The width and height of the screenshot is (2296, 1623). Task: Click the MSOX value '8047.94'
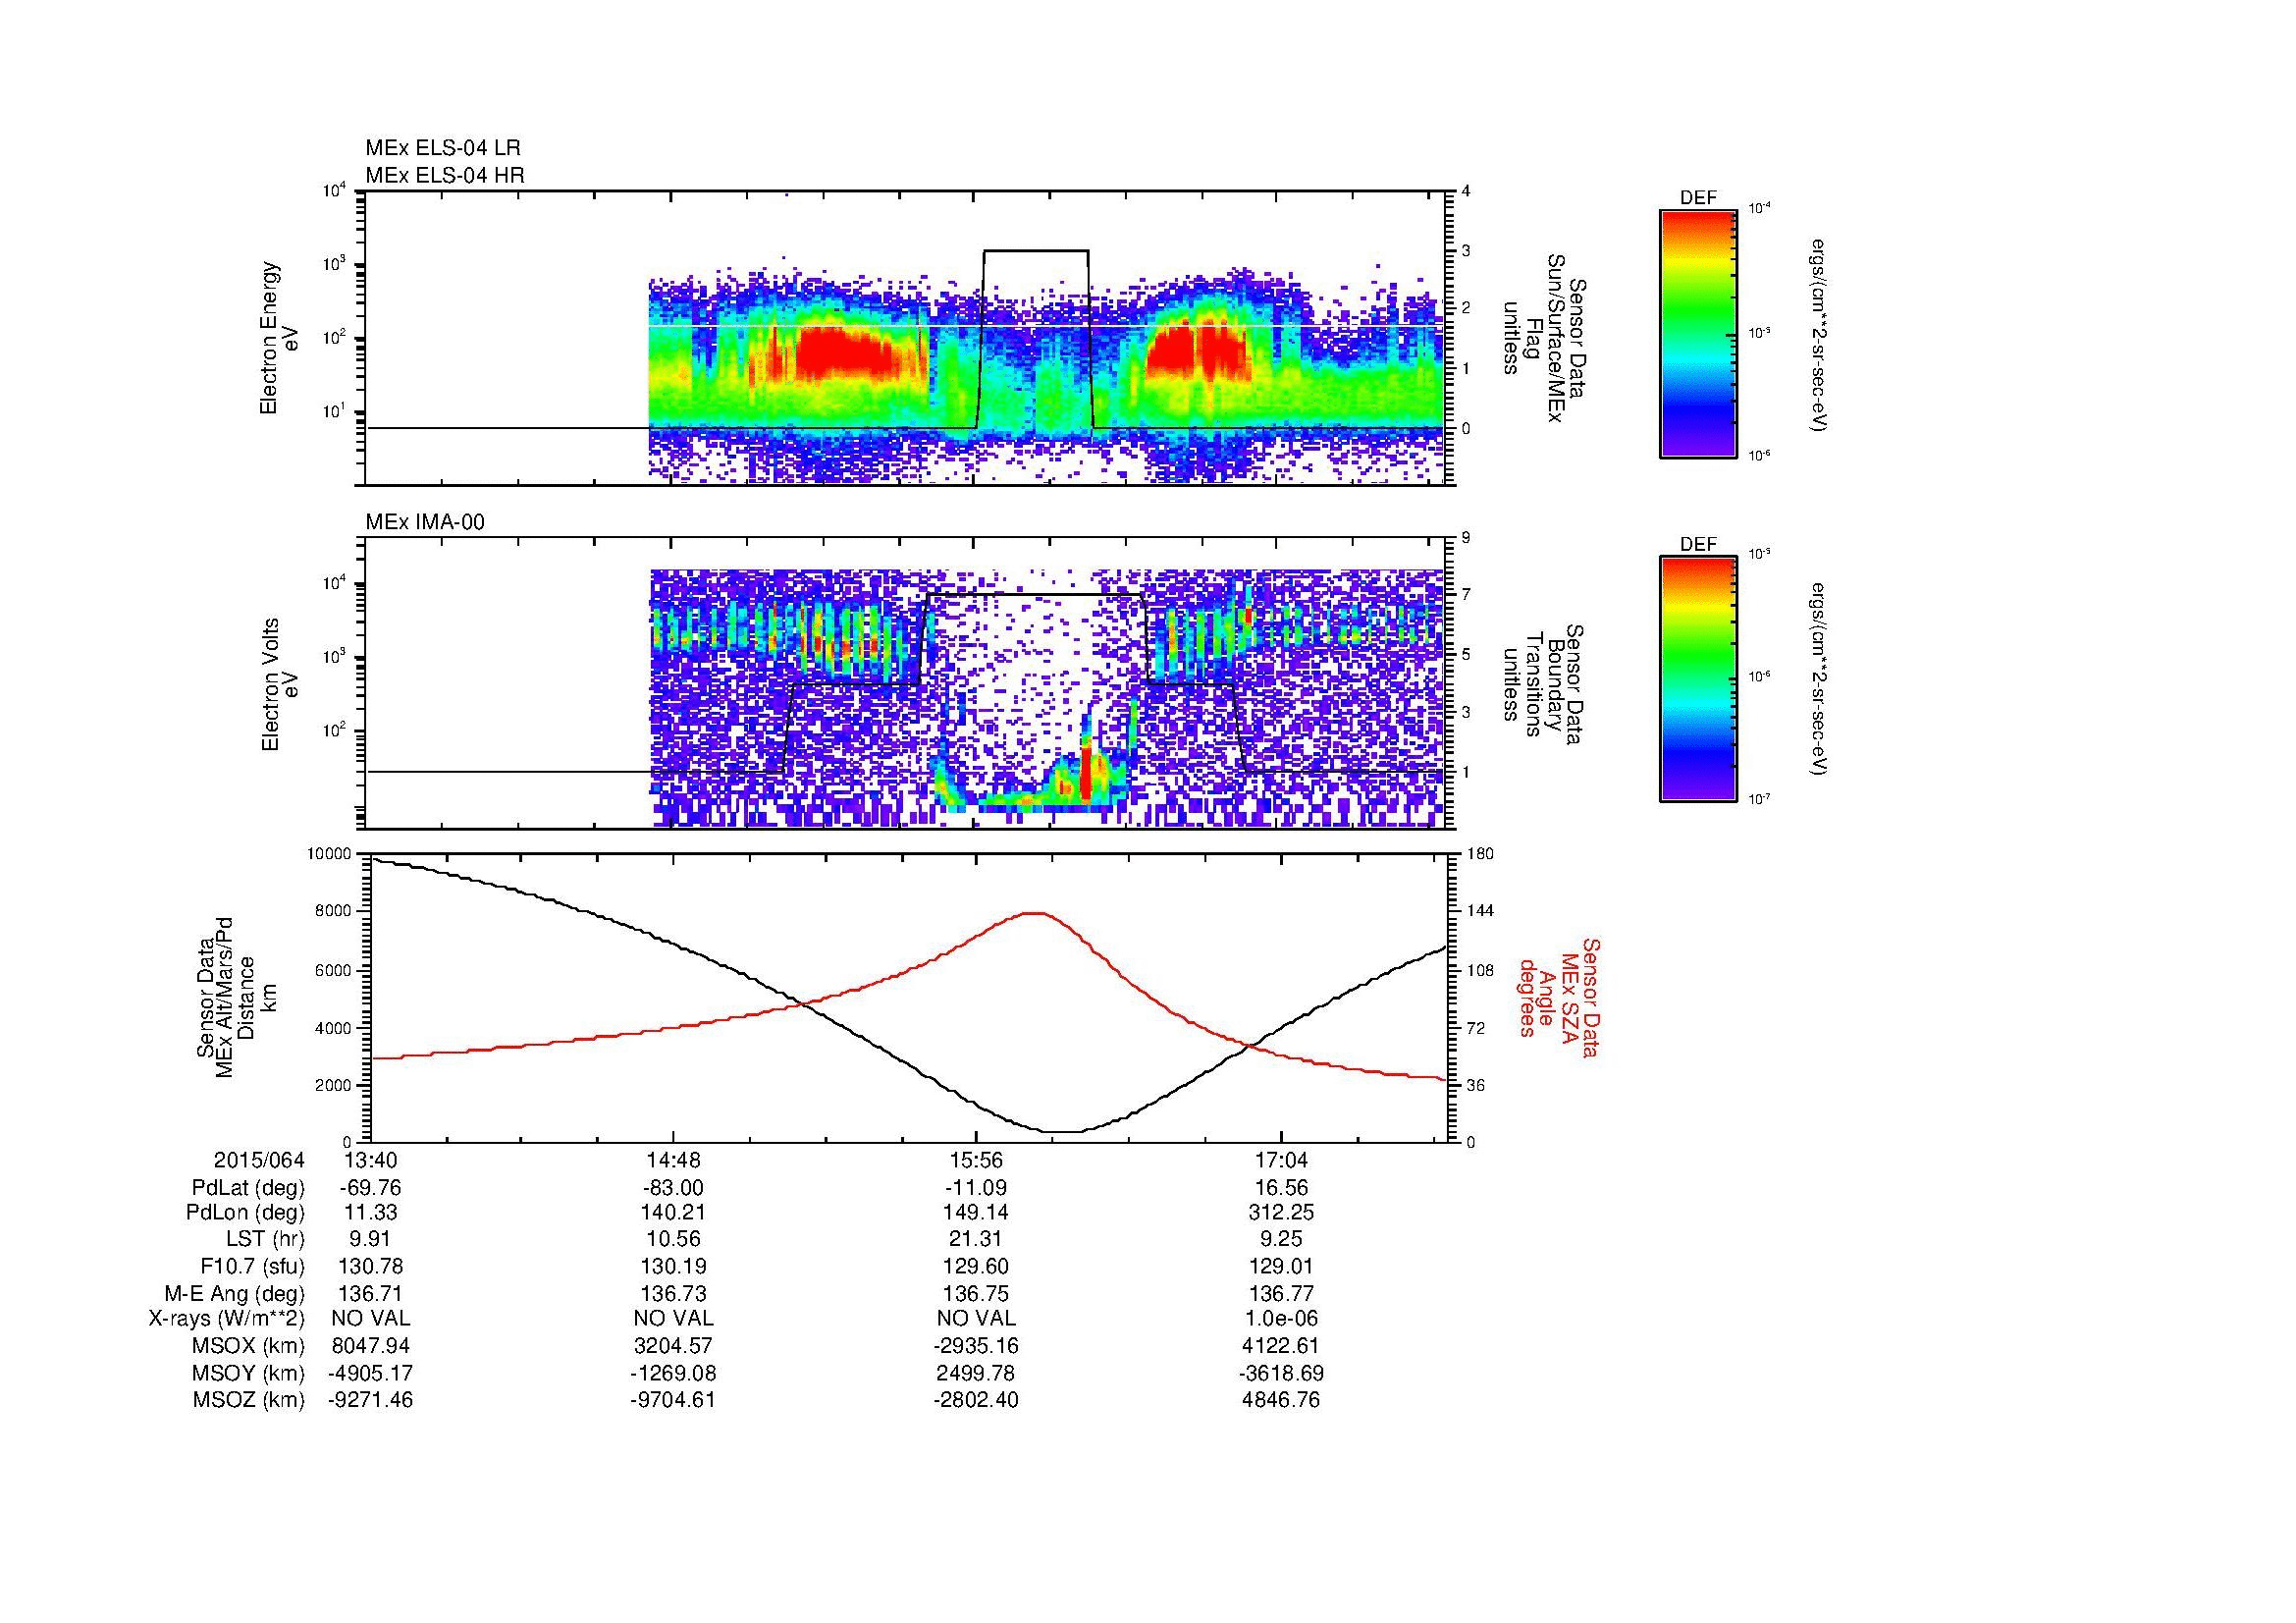coord(370,1346)
